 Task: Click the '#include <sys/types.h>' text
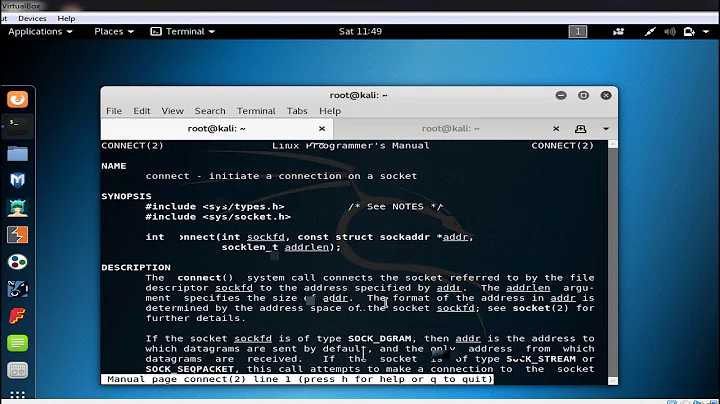[x=215, y=207]
